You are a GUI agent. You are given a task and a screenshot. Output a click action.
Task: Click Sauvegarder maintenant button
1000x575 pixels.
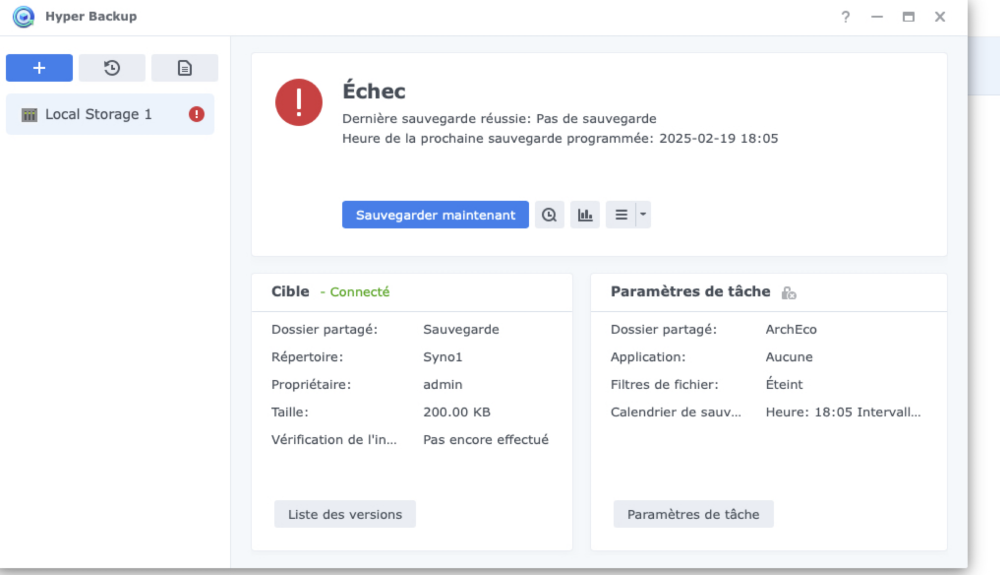click(435, 215)
